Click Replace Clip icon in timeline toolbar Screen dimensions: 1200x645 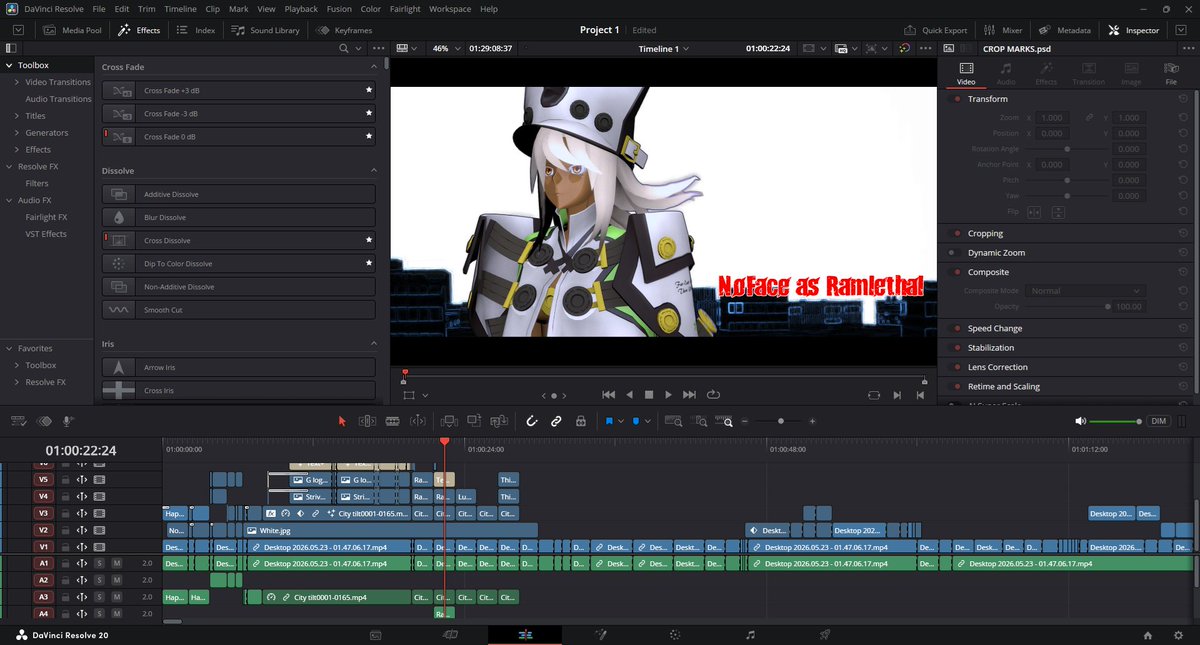click(x=498, y=422)
